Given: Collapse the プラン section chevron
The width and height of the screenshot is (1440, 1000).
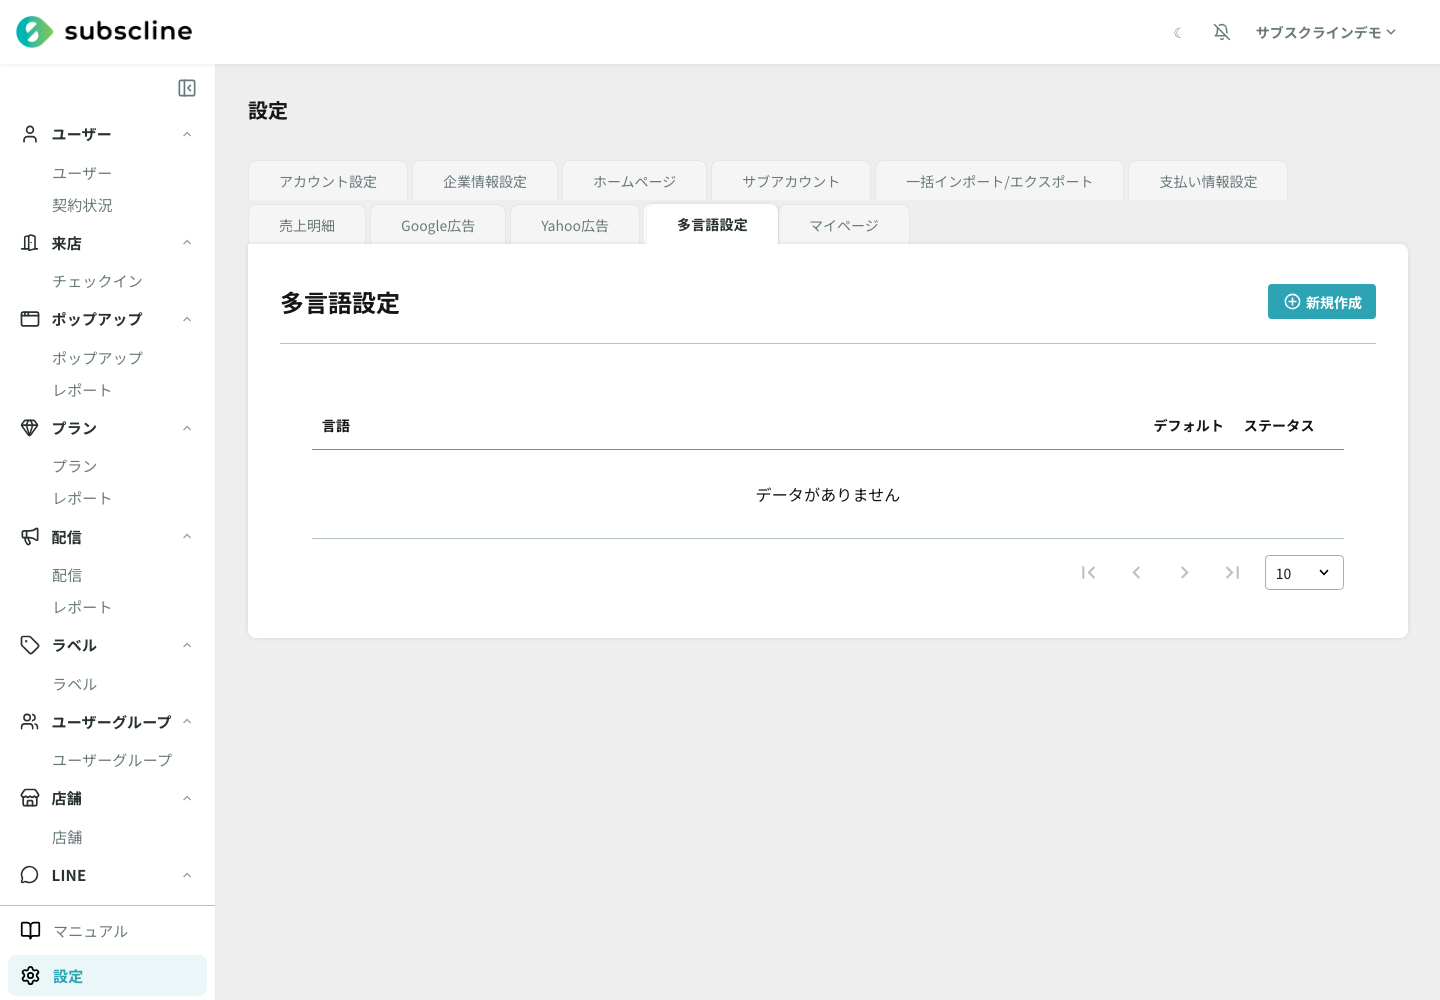Looking at the screenshot, I should 187,428.
